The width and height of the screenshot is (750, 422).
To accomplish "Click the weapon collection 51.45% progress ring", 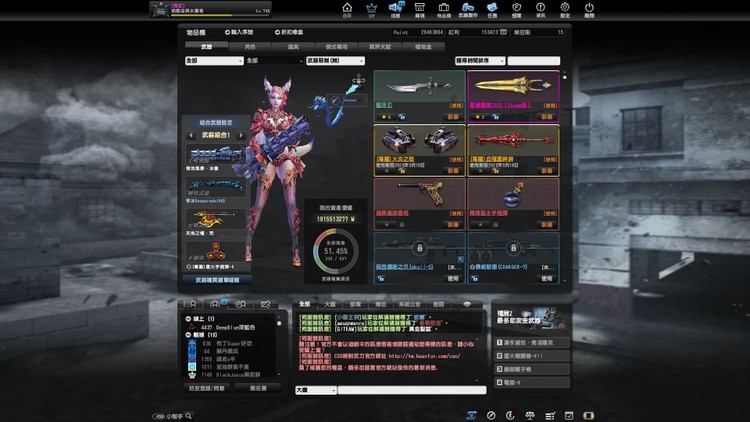I will coord(336,252).
